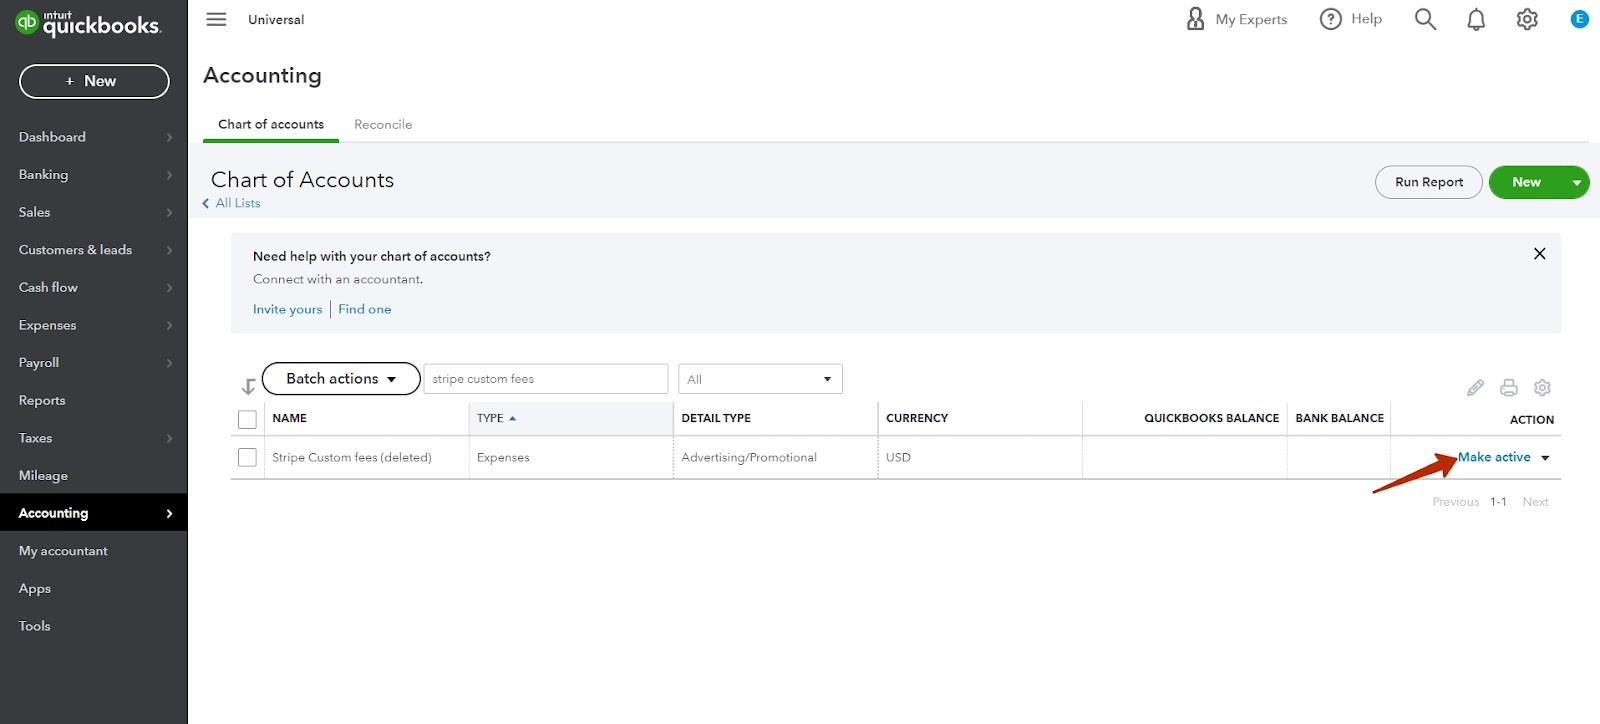The width and height of the screenshot is (1600, 724).
Task: Open the All account type filter dropdown
Action: (x=760, y=379)
